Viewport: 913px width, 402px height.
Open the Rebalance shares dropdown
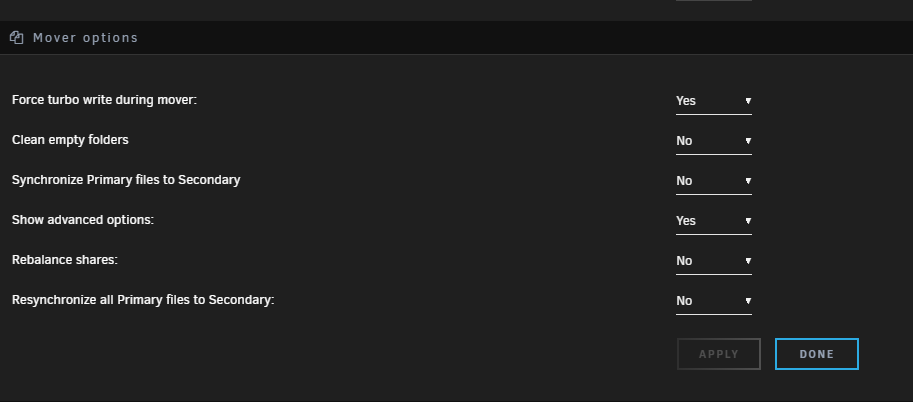713,261
